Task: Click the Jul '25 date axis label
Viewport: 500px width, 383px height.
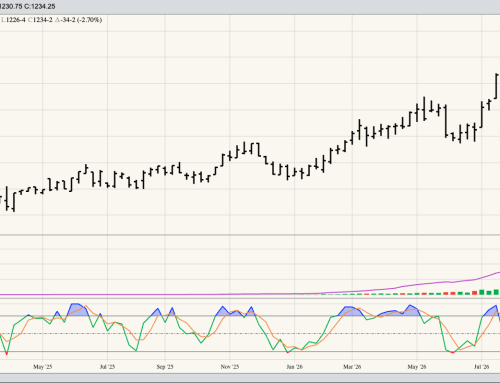Action: (107, 367)
